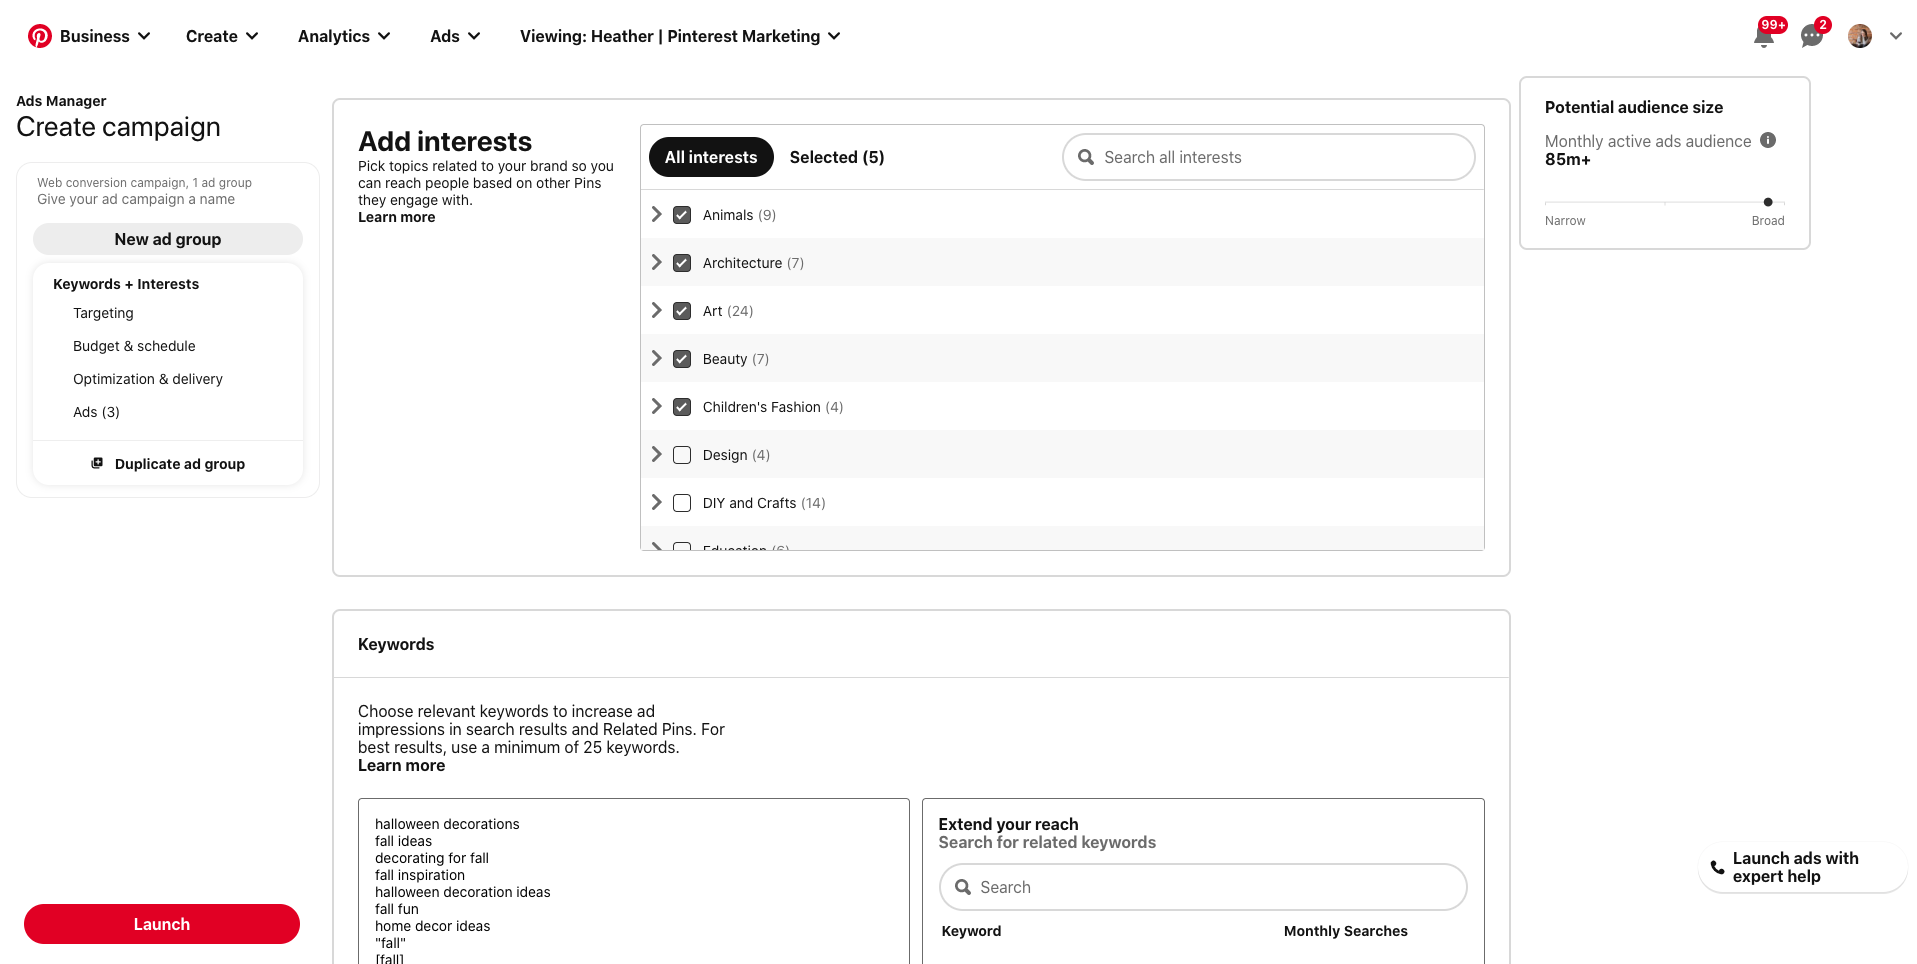
Task: Click the Extend your reach search field
Action: tap(1202, 887)
